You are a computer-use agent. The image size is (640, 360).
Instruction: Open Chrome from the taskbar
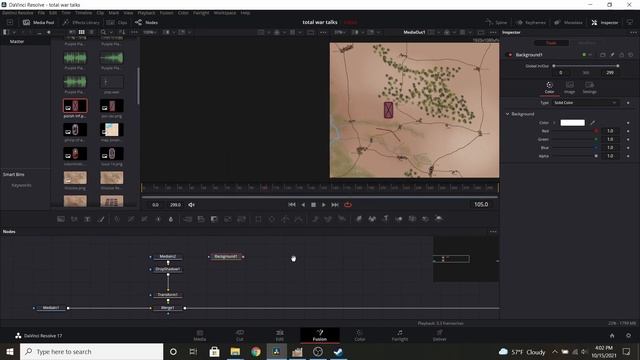pos(256,351)
